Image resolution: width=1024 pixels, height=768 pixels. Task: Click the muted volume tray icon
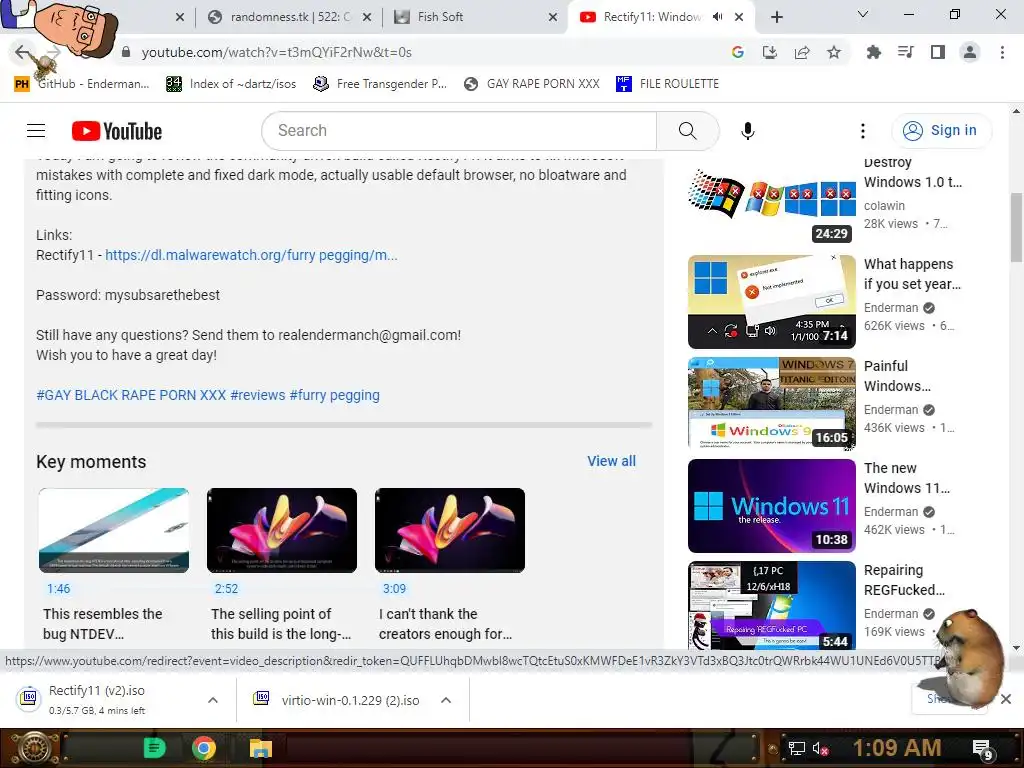coord(820,748)
